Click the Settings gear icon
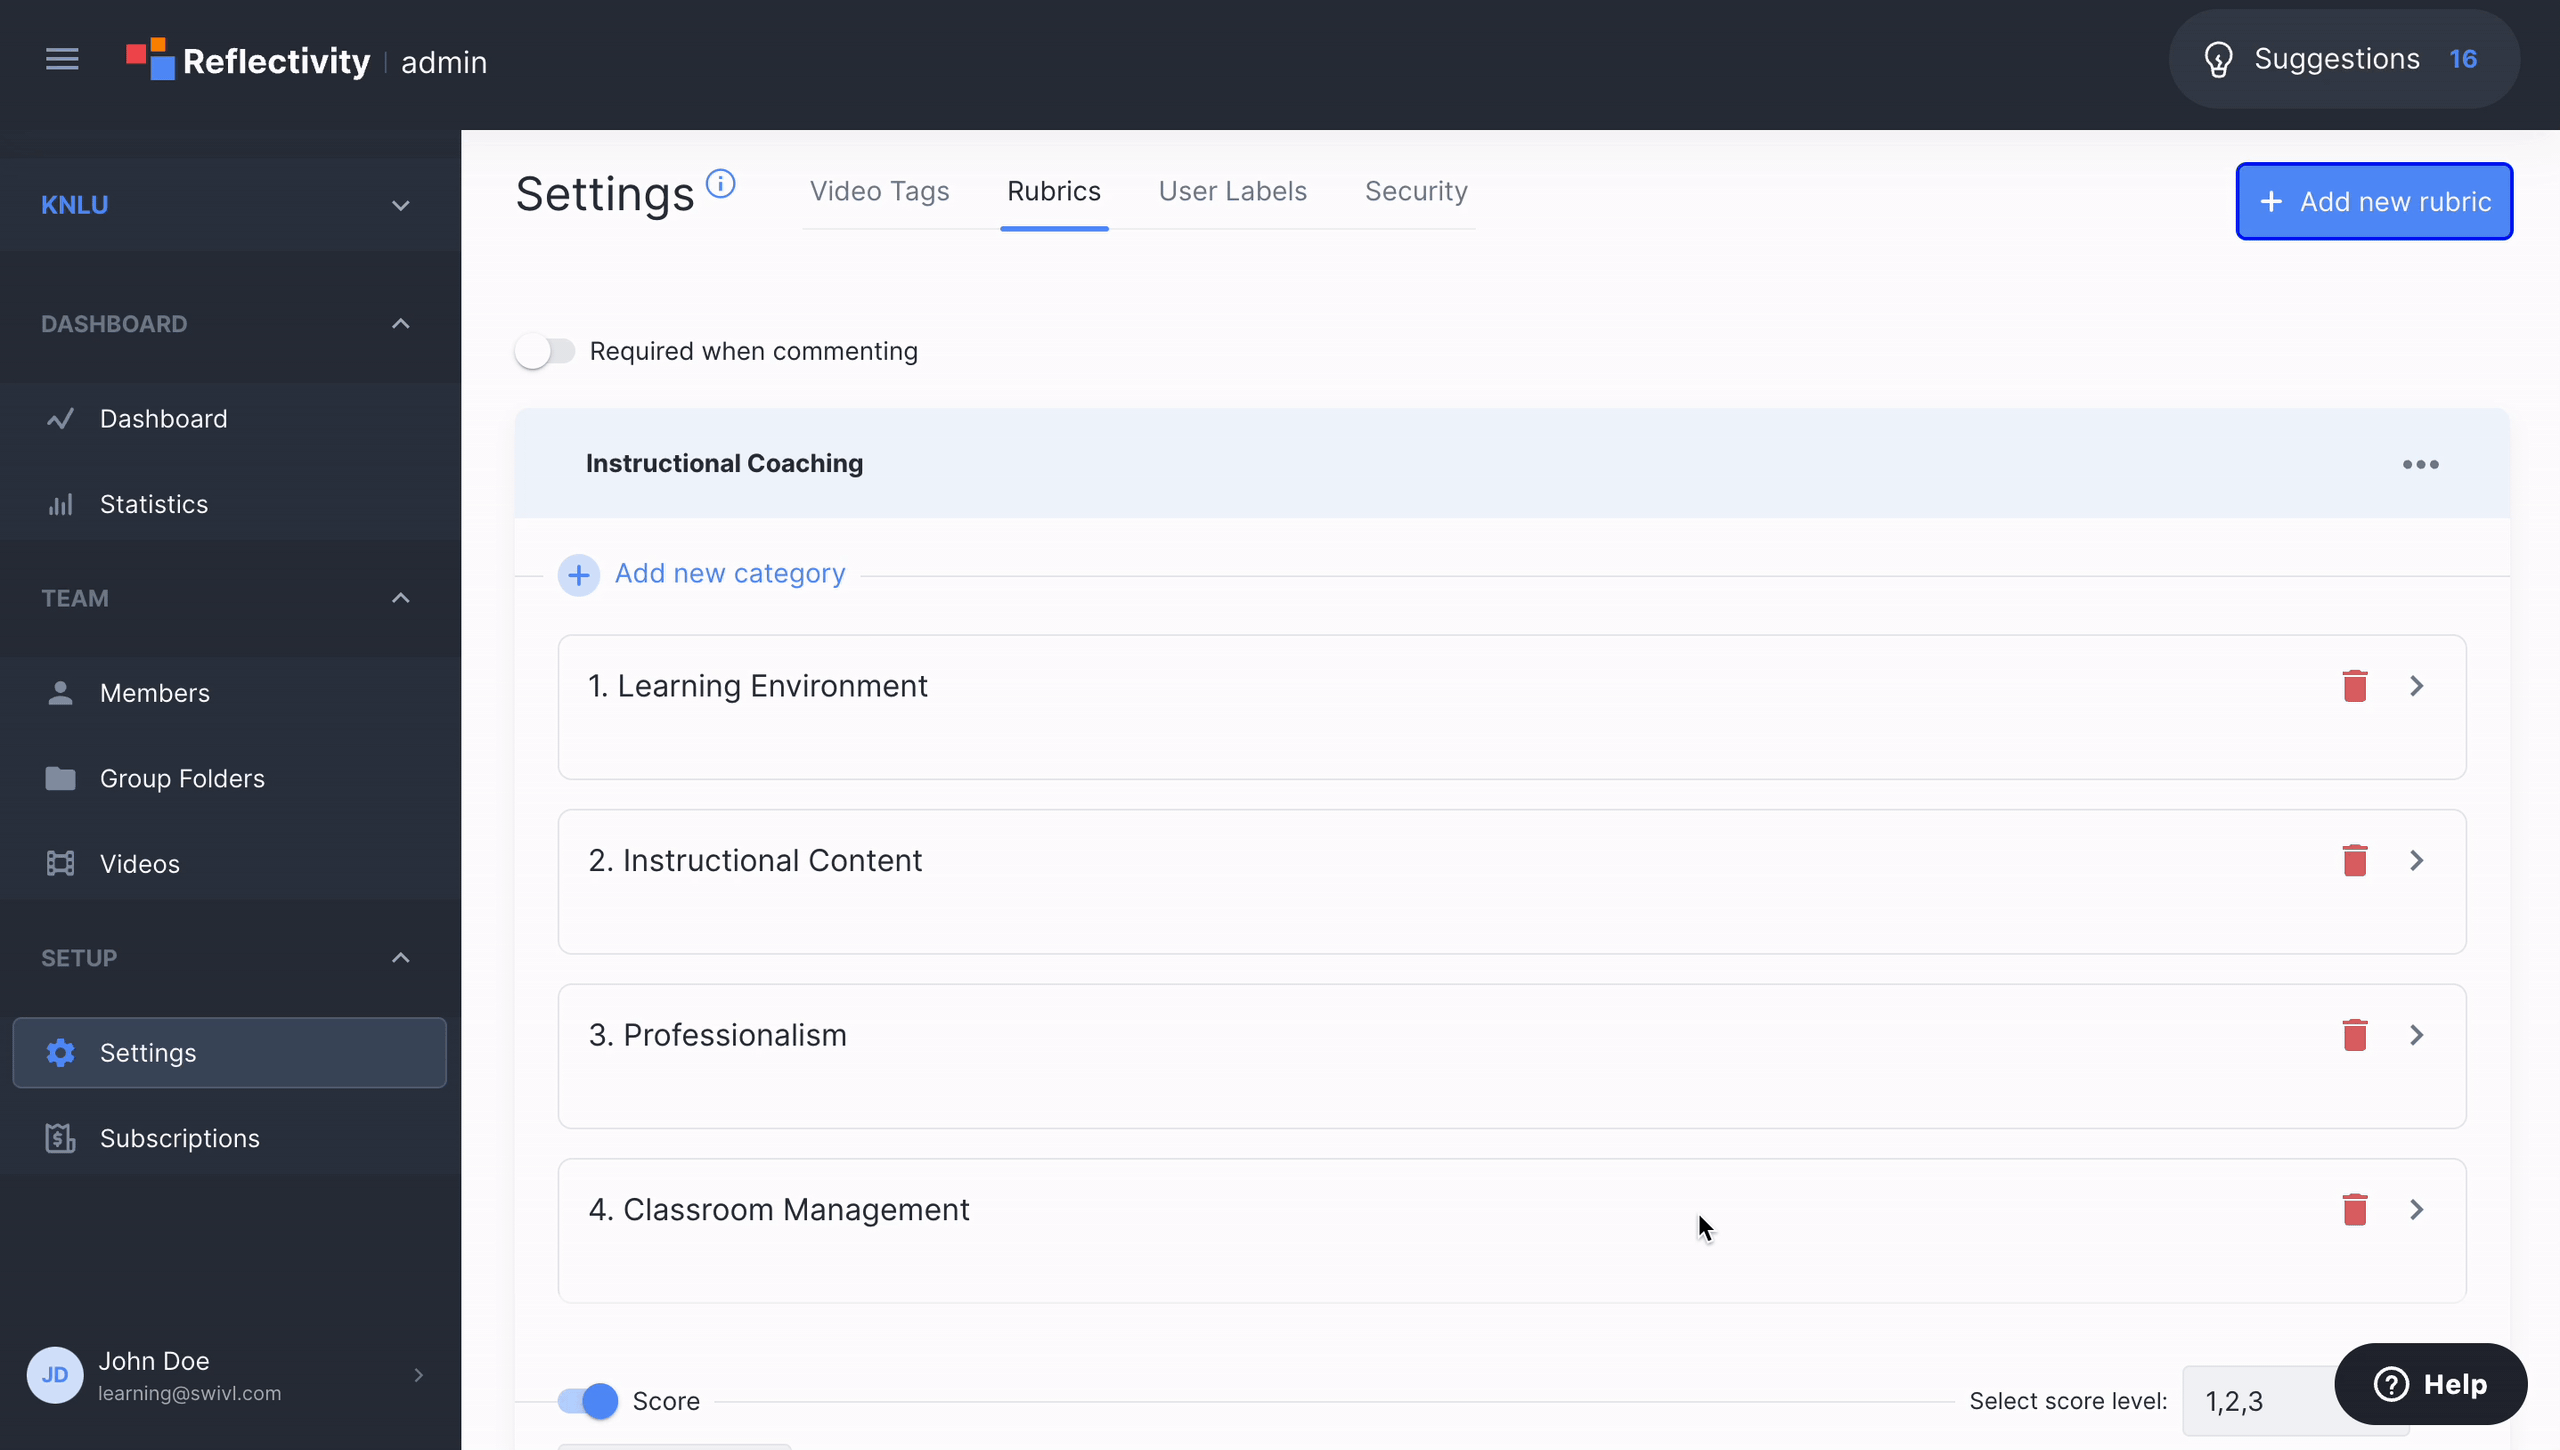2560x1450 pixels. click(60, 1051)
